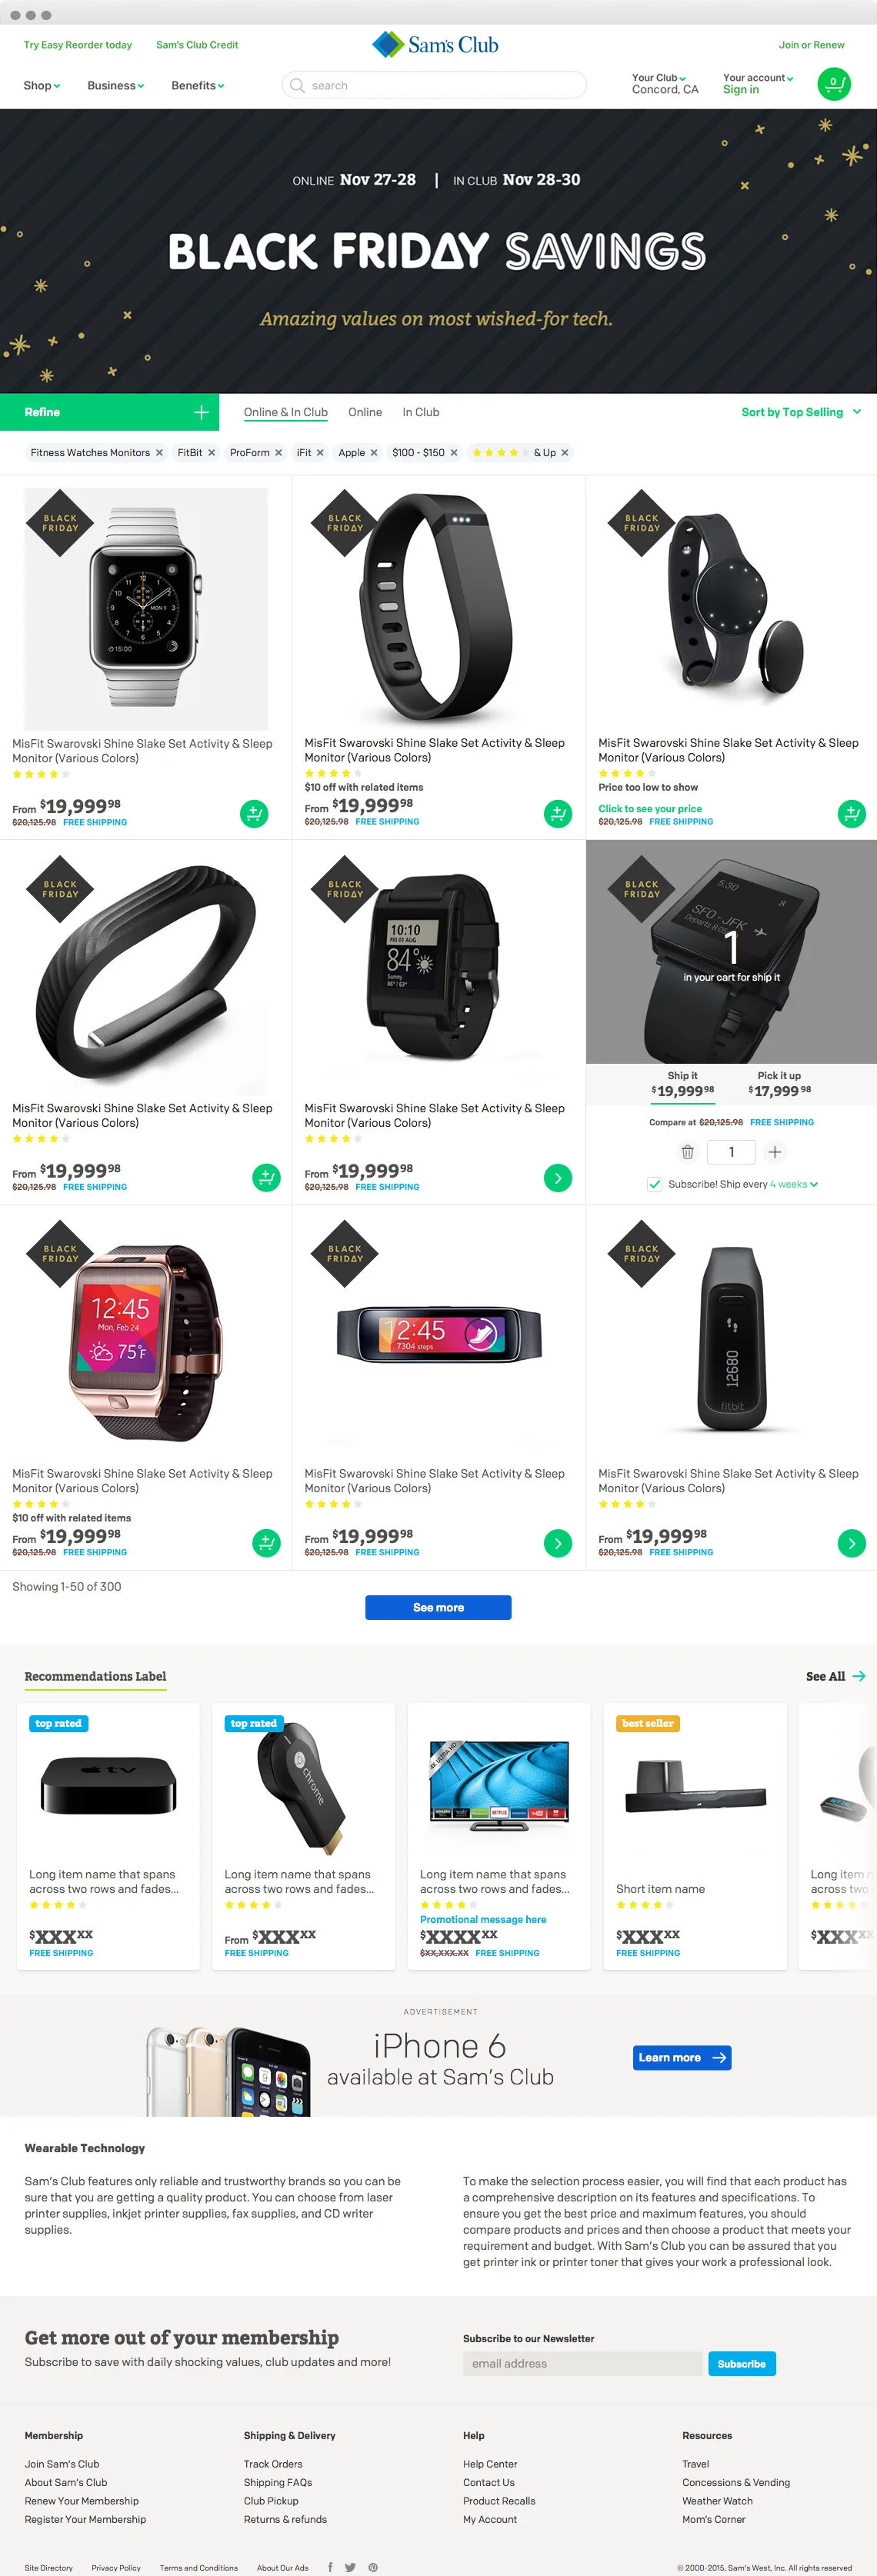Open the Shop dropdown menu

[x=42, y=86]
